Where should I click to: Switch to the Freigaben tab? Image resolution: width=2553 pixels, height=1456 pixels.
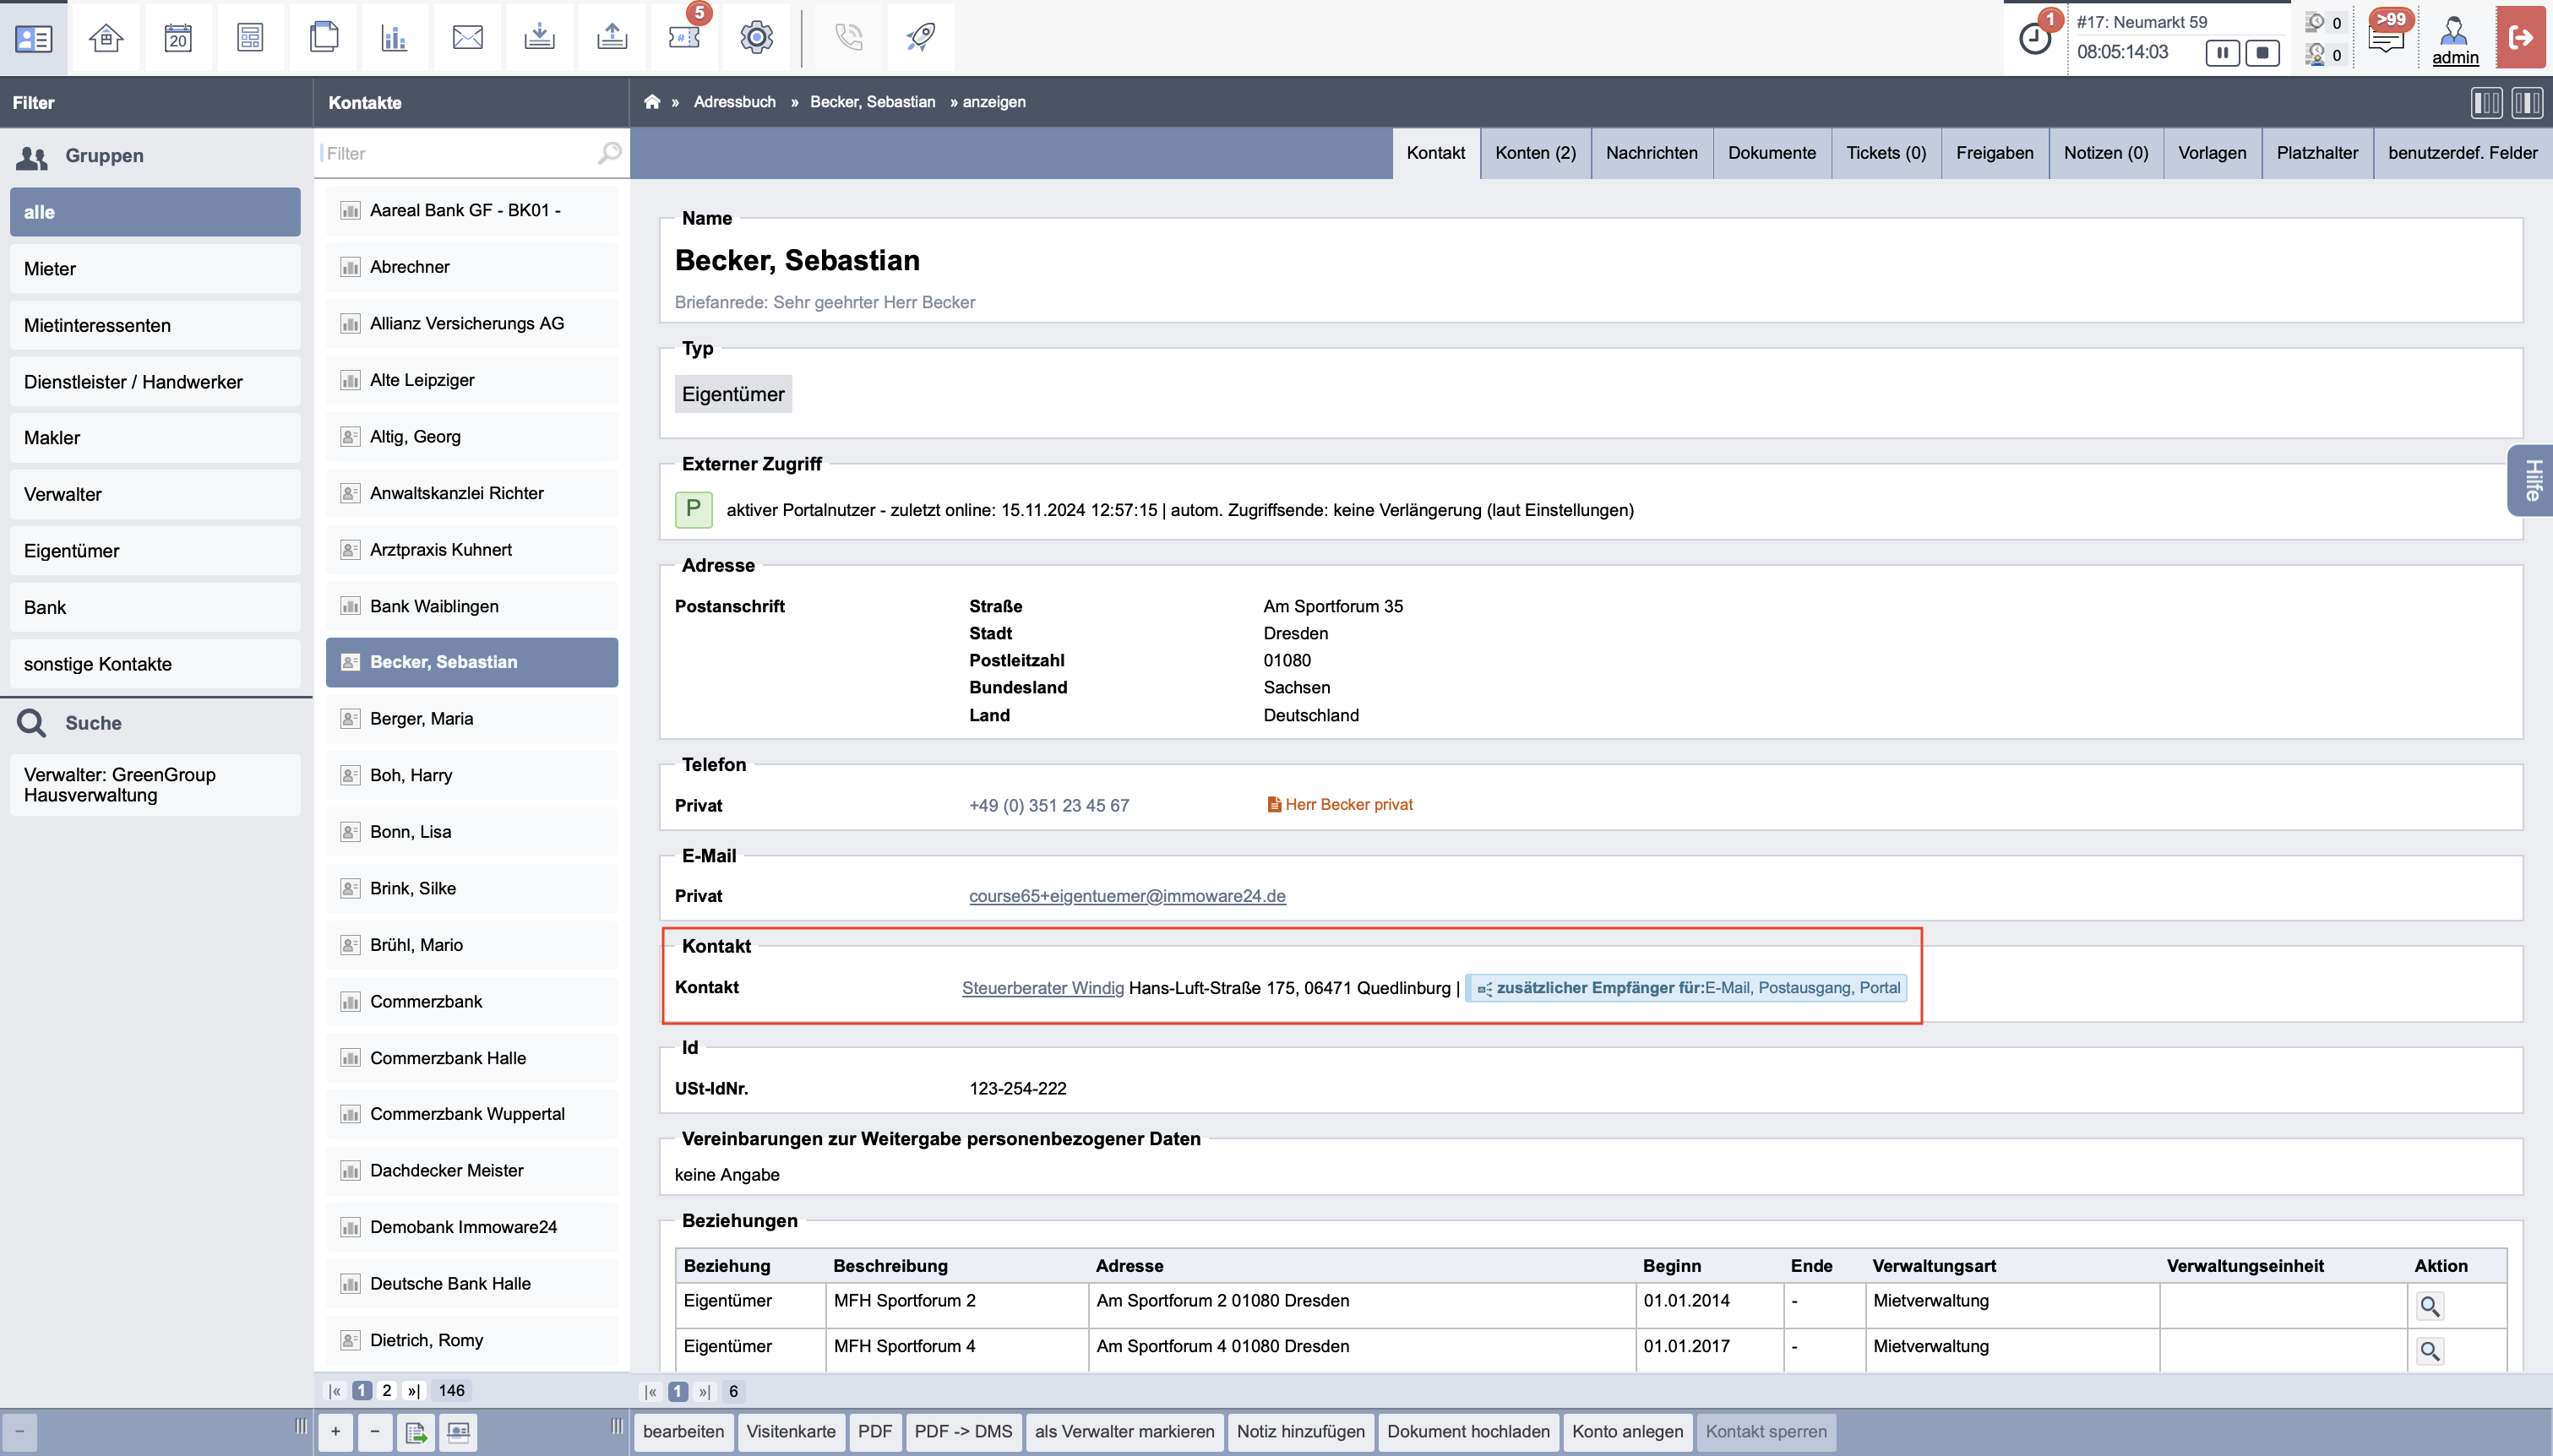click(x=1994, y=153)
